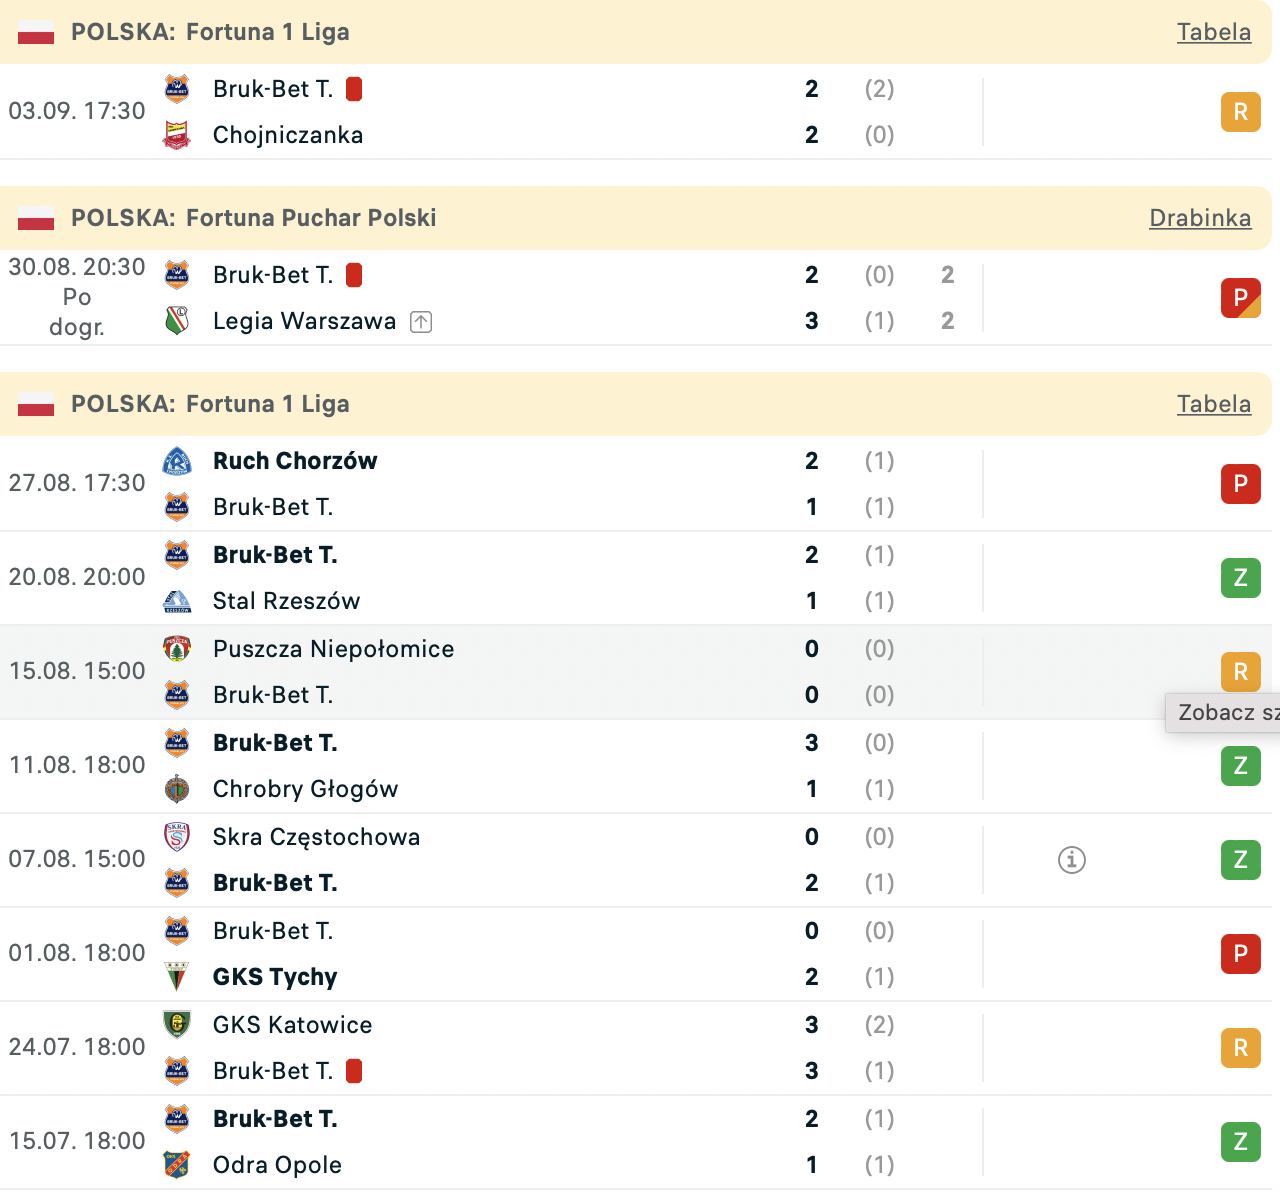Click the GKS Tychy crest
This screenshot has width=1280, height=1192.
tap(177, 977)
